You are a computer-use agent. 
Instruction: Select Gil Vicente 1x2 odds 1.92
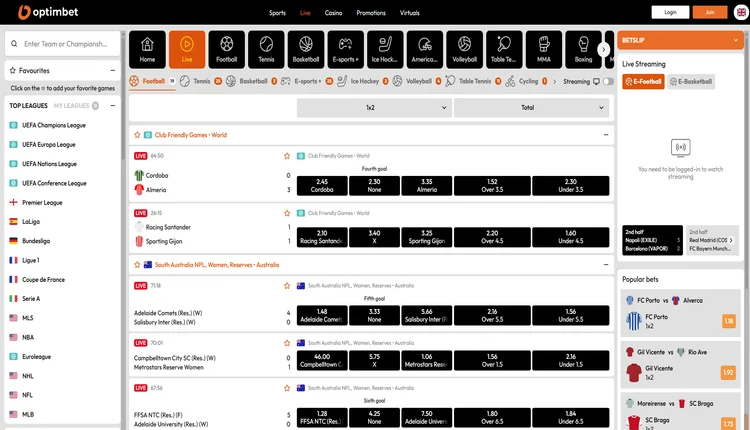click(728, 373)
